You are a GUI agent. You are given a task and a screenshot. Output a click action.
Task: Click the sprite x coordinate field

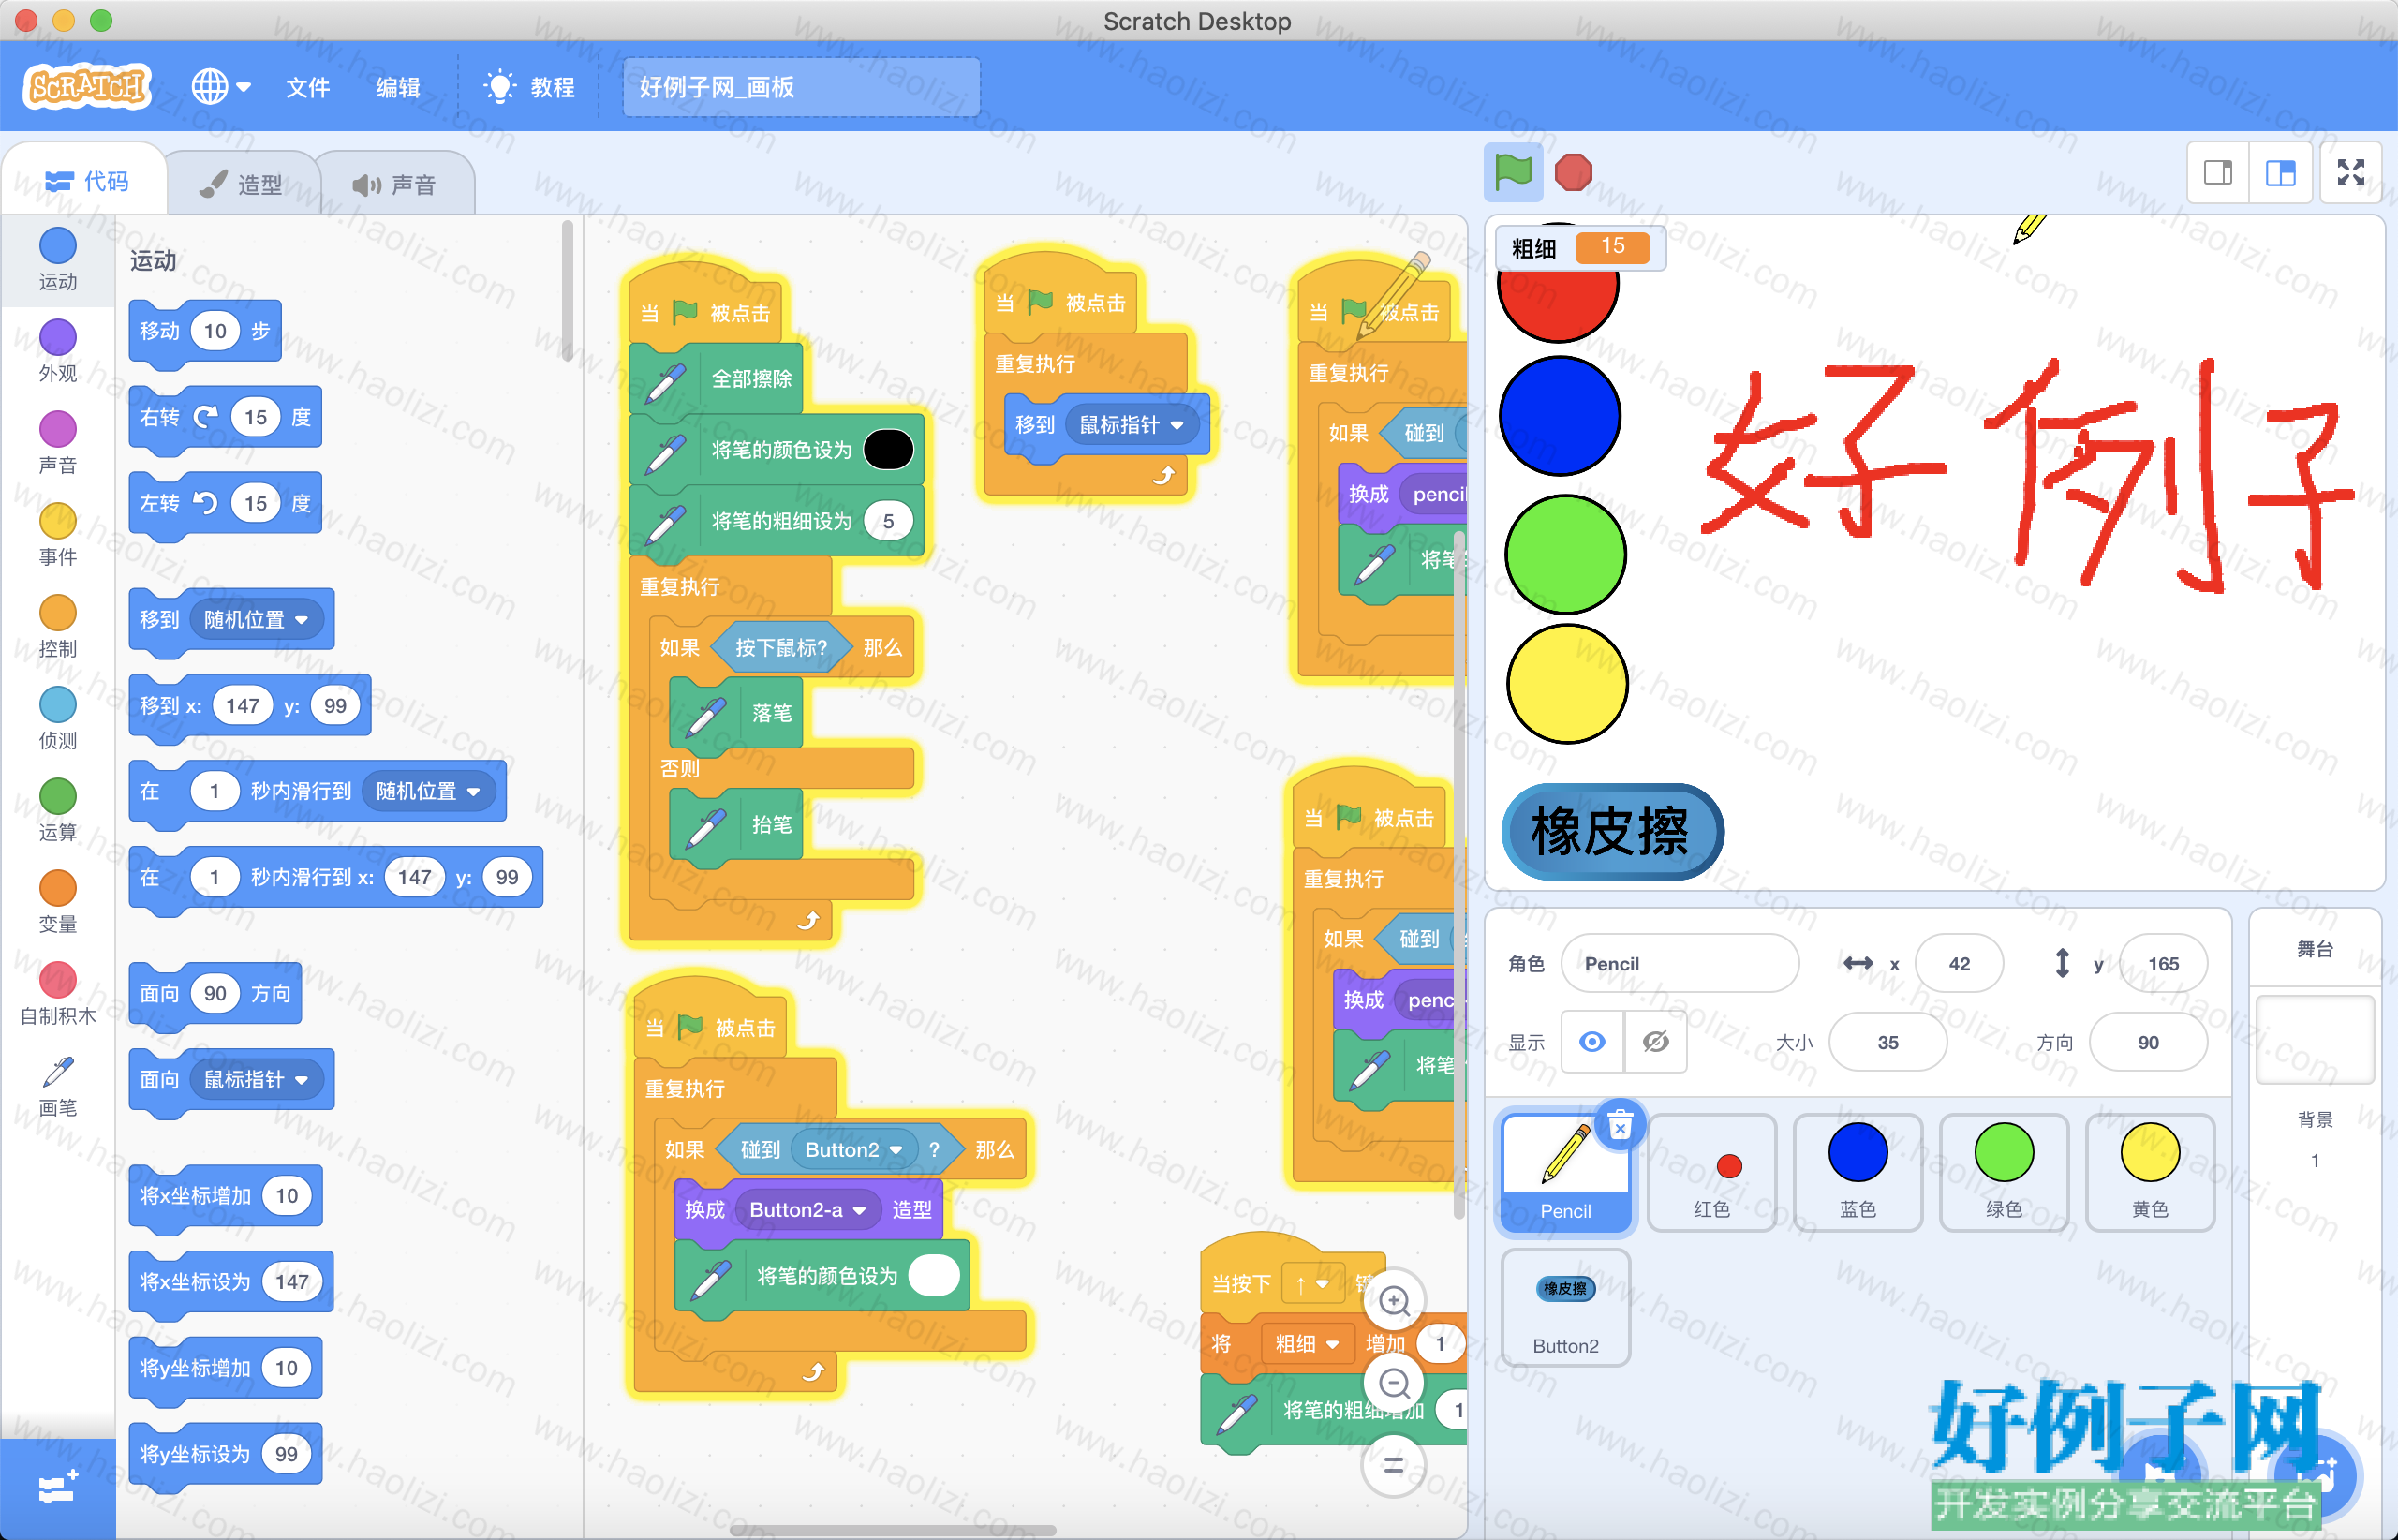click(x=1959, y=963)
